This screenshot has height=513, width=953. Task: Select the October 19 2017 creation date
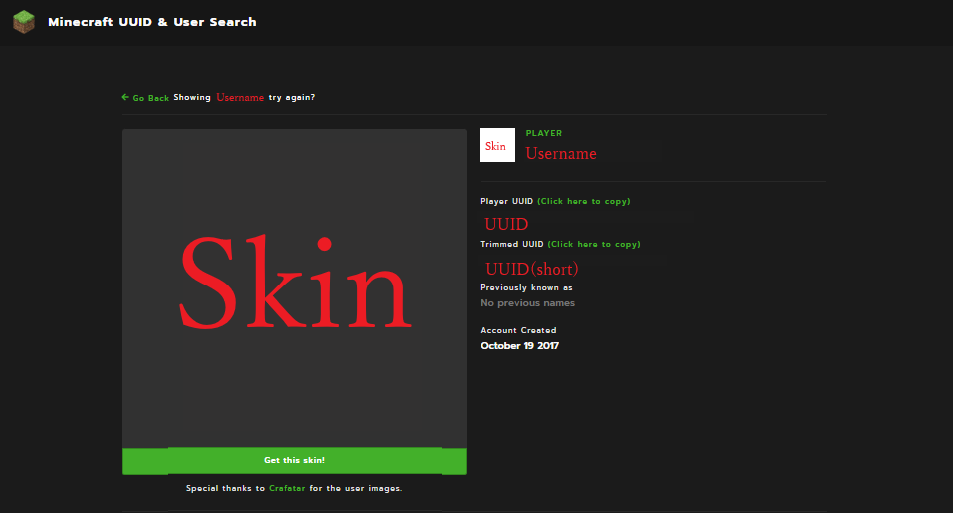(x=519, y=346)
